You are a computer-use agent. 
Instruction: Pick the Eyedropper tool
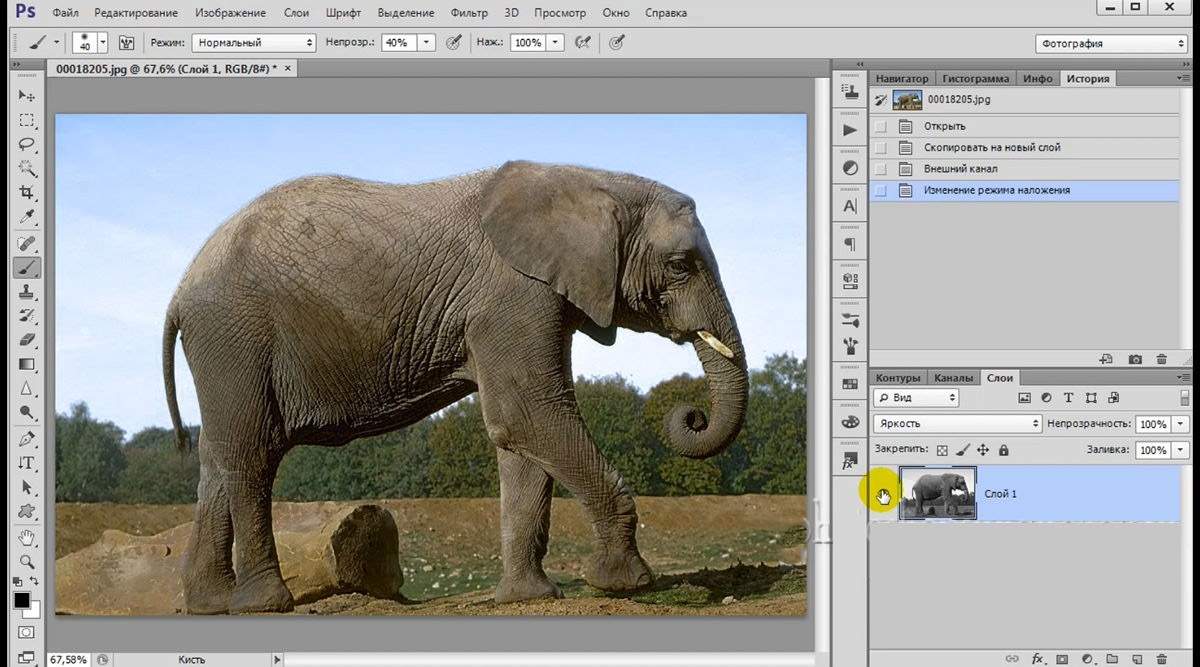[x=27, y=216]
